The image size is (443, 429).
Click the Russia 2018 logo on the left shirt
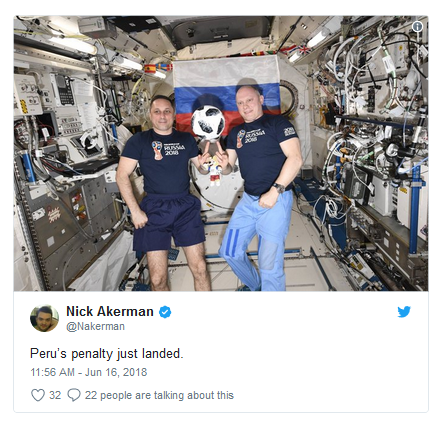[x=168, y=149]
